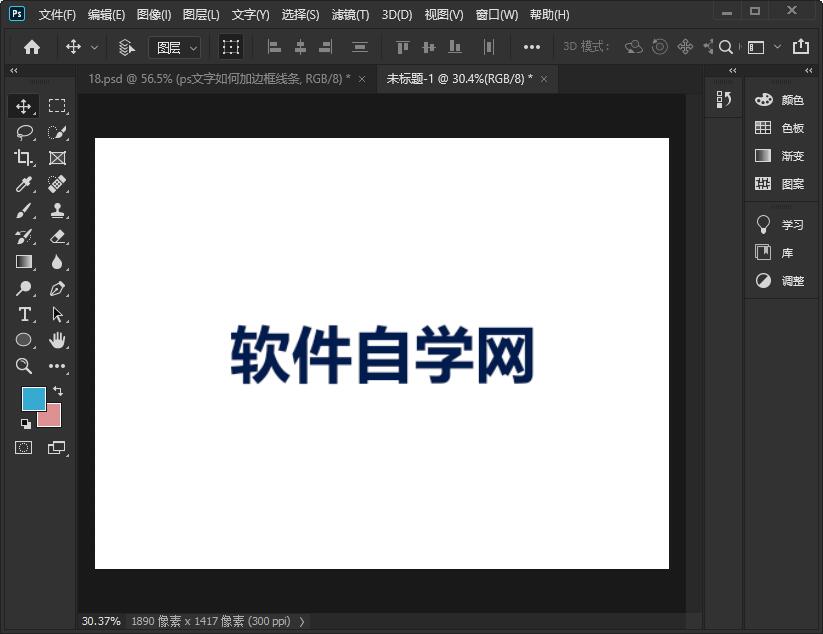Change the screen mode
The height and width of the screenshot is (634, 823).
(57, 448)
